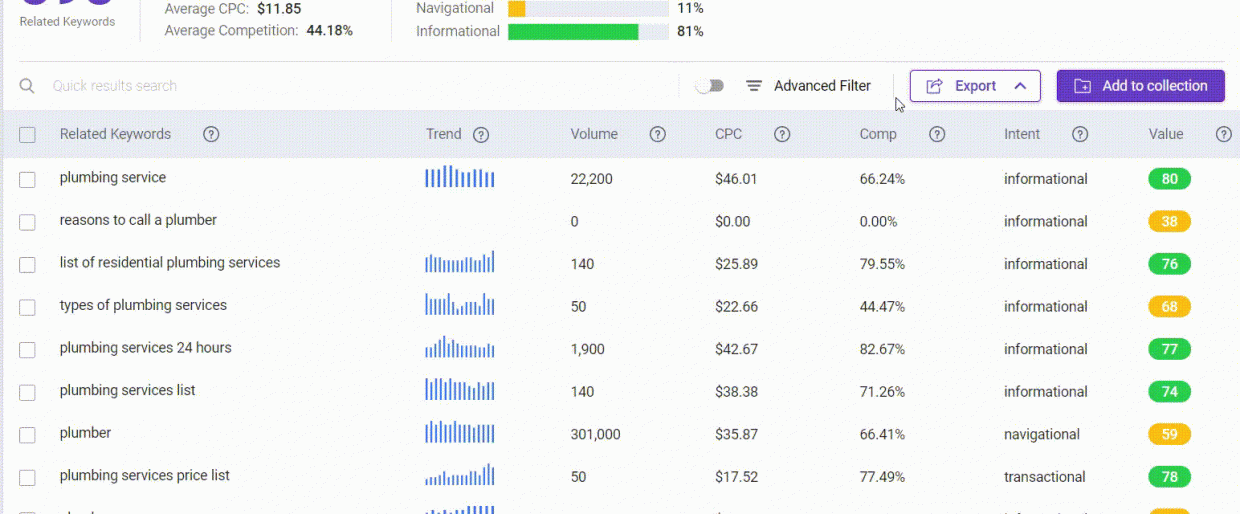Click the Navigational intent progress bar
Screen dimensions: 1240x514
coord(588,8)
